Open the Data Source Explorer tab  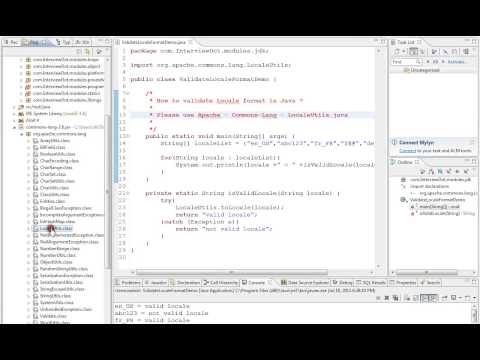pyautogui.click(x=305, y=283)
